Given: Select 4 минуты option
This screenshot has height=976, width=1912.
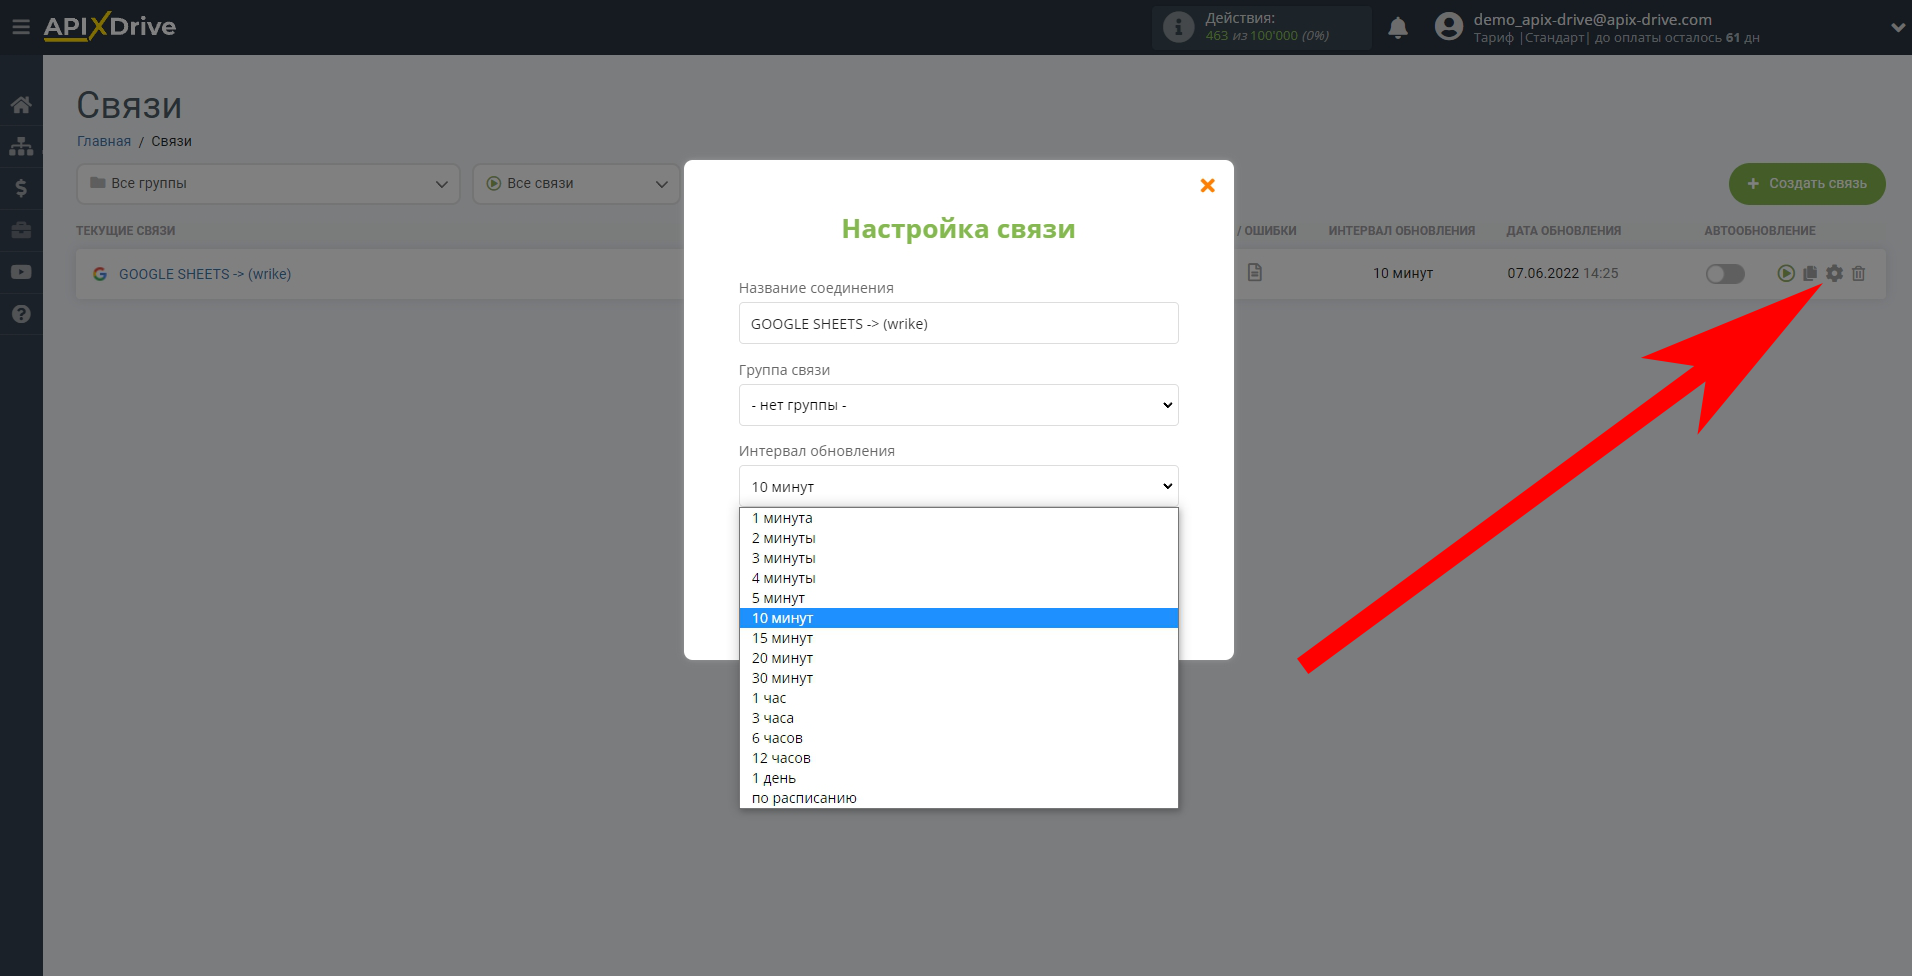Looking at the screenshot, I should tap(959, 578).
